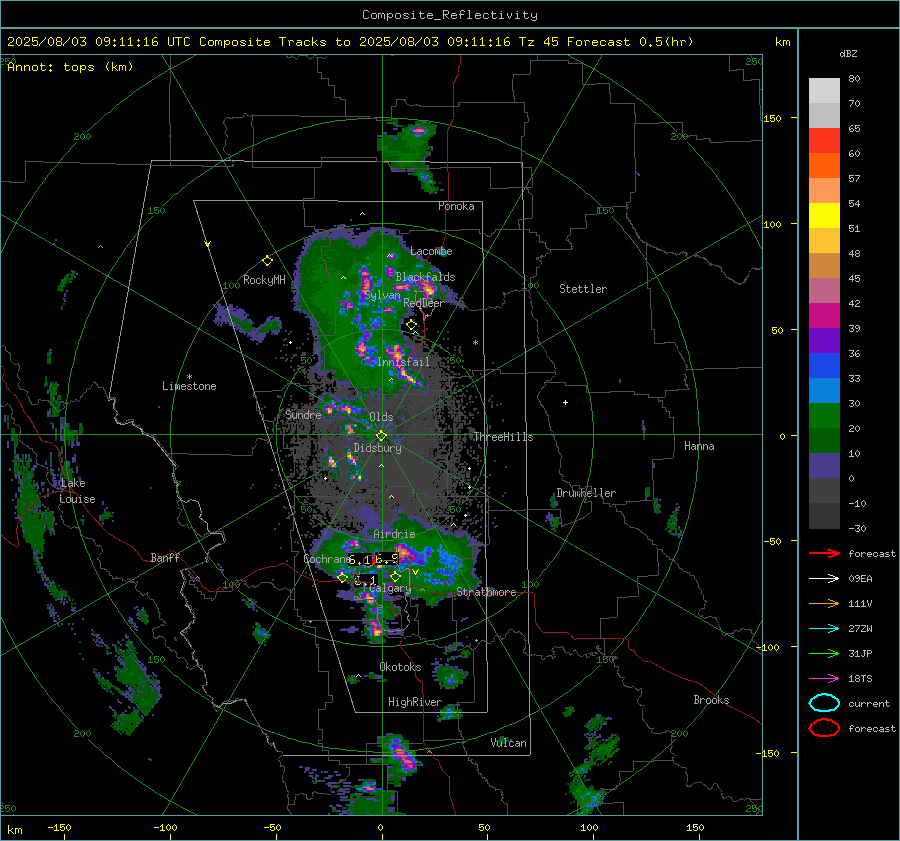
Task: Click the white plus marker east of ThreeHills
Action: click(565, 402)
